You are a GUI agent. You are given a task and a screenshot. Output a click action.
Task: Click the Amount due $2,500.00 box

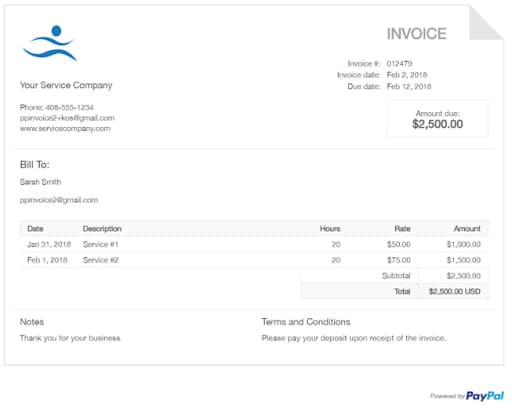pos(437,119)
